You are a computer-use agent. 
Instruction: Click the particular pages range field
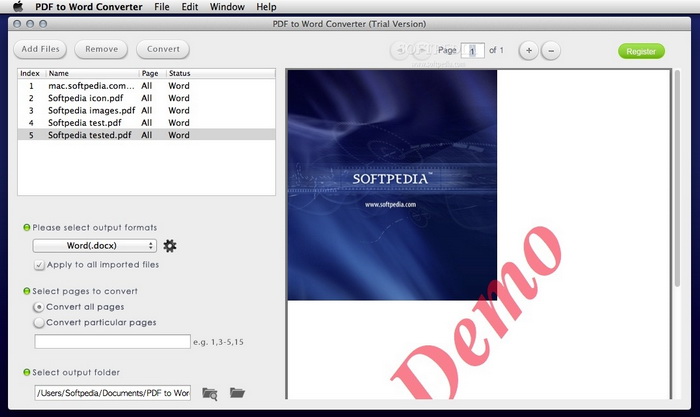point(112,342)
